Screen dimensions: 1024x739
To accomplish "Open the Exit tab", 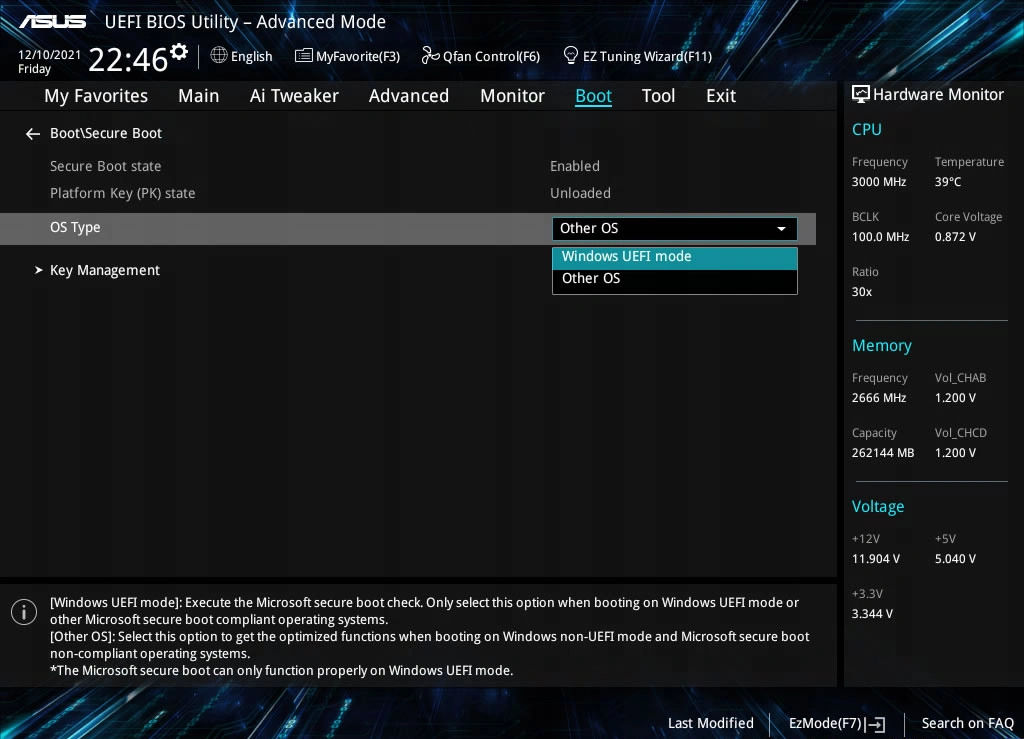I will click(721, 96).
